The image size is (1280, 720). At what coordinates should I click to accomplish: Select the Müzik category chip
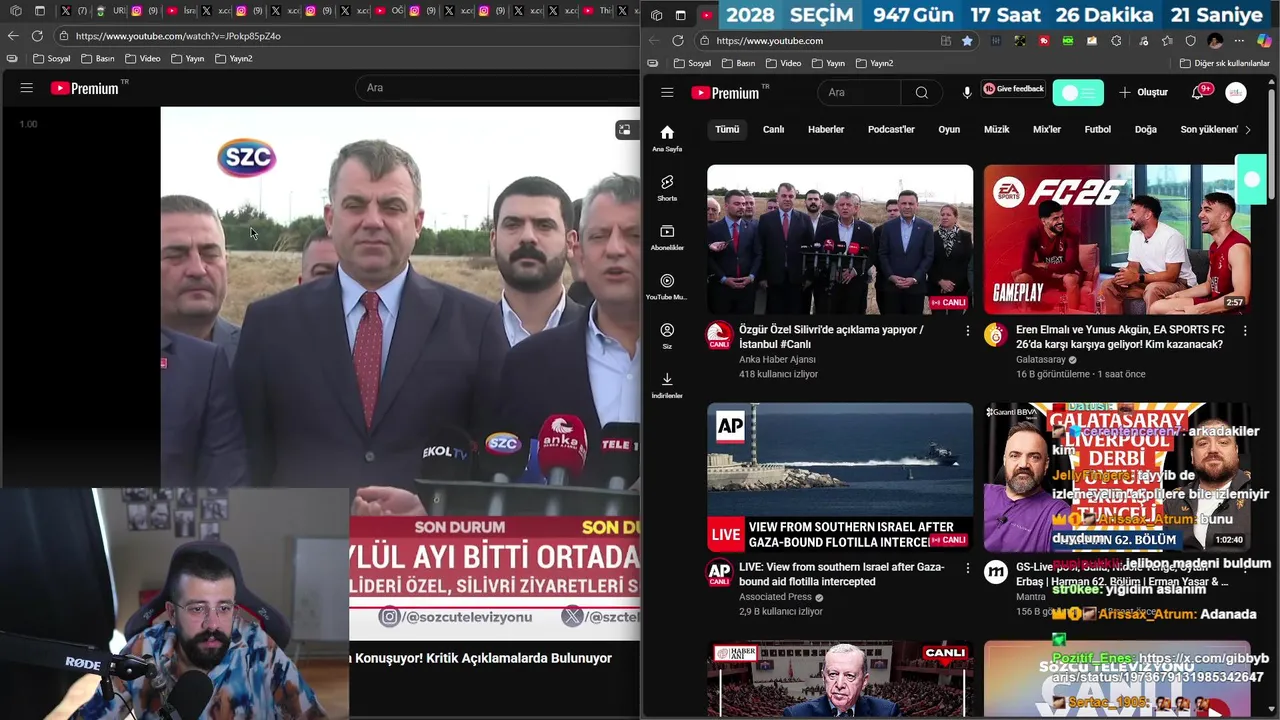click(997, 129)
